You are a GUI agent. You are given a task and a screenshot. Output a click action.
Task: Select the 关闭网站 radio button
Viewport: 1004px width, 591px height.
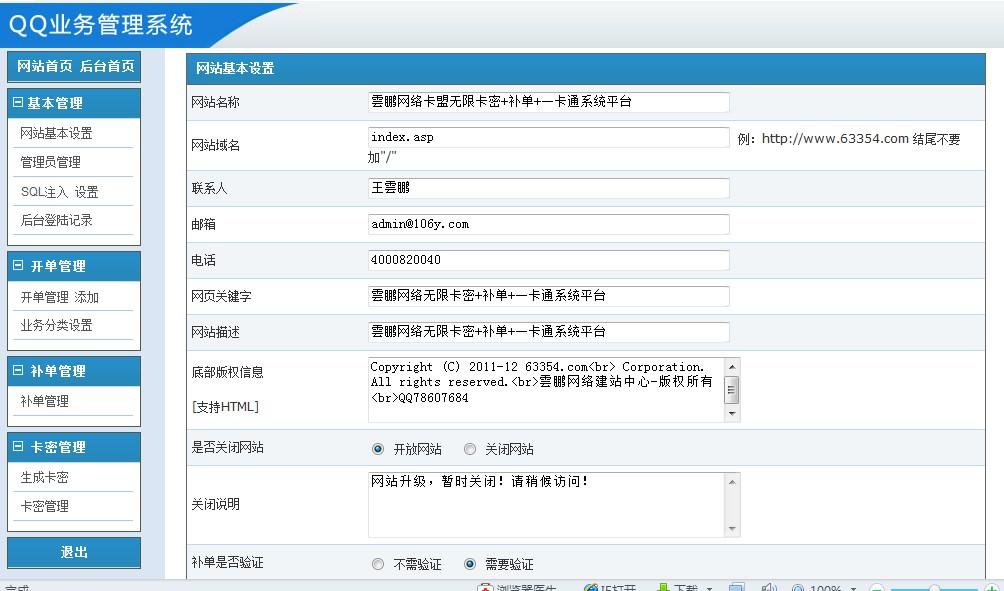[470, 449]
